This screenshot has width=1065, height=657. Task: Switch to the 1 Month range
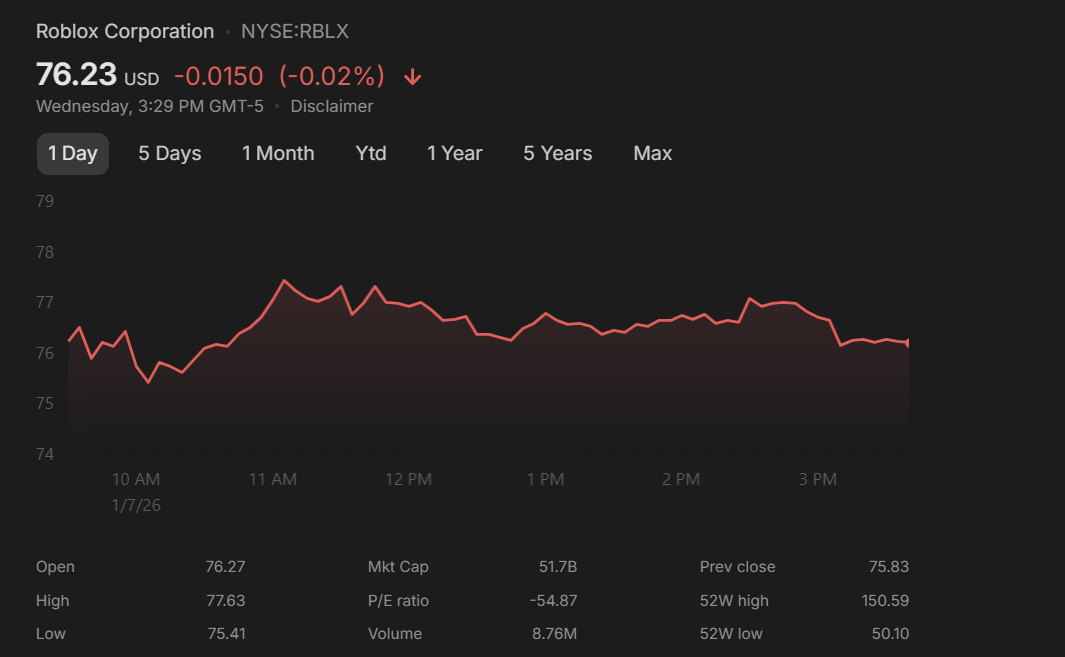coord(278,154)
